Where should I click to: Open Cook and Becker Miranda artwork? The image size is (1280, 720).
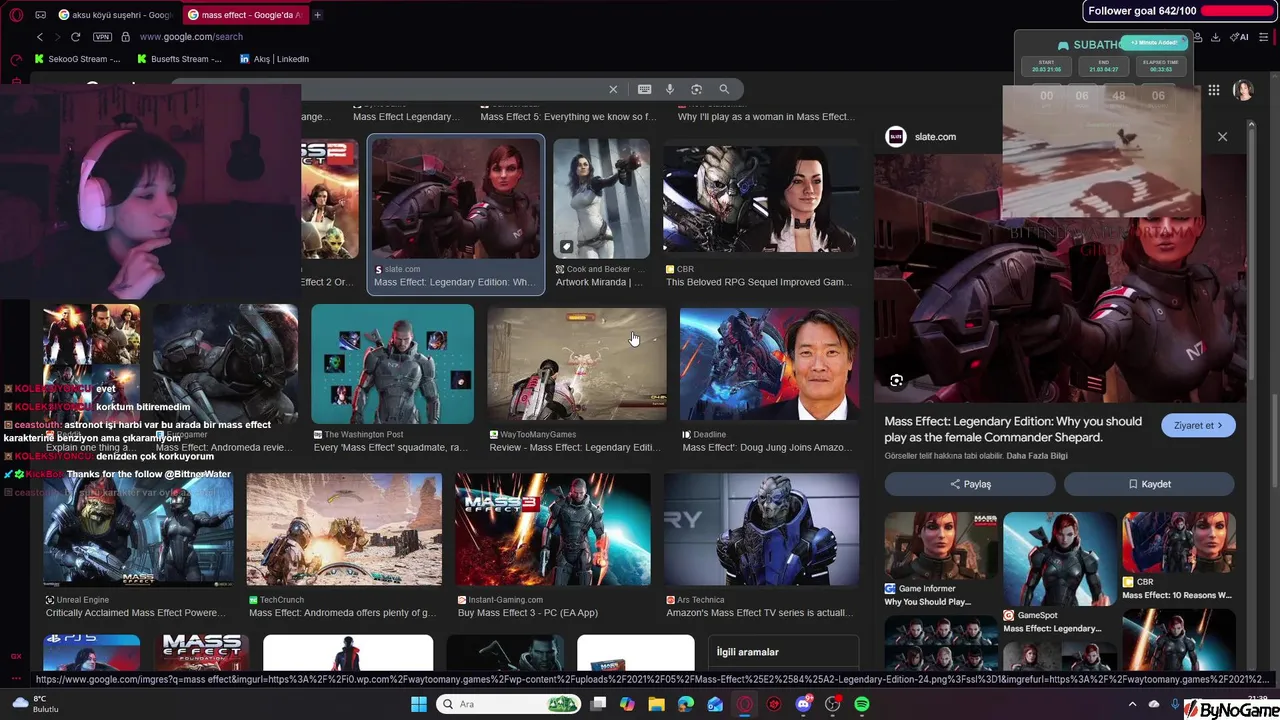pos(601,200)
